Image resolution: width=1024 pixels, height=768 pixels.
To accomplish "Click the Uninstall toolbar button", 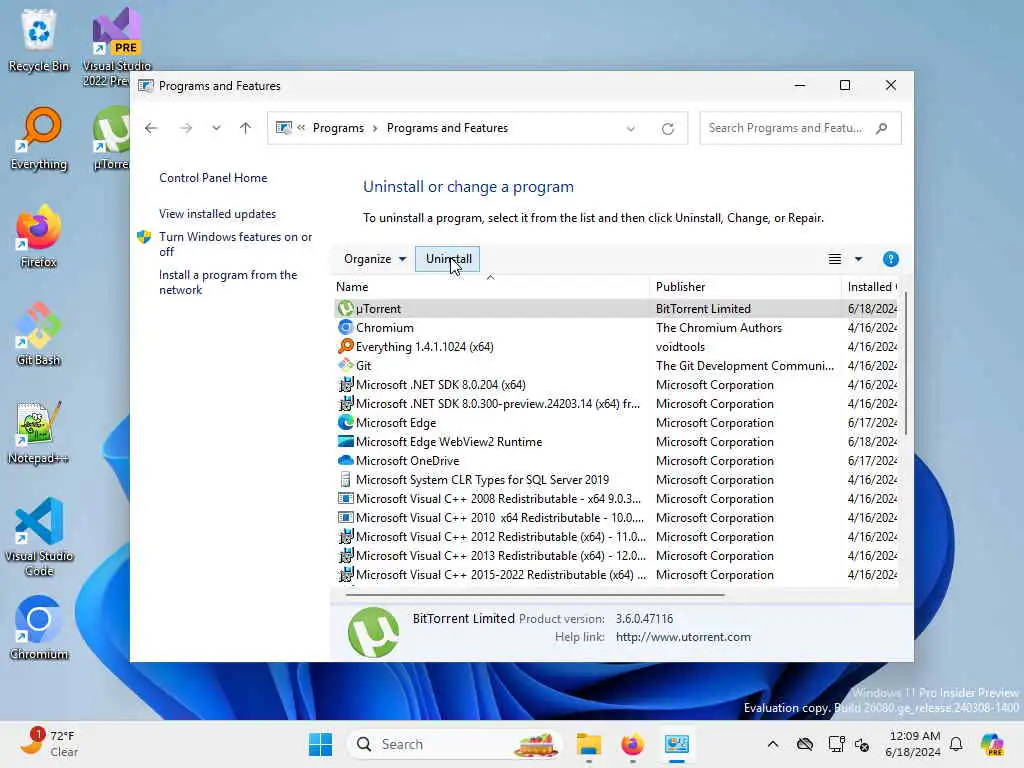I will point(447,259).
